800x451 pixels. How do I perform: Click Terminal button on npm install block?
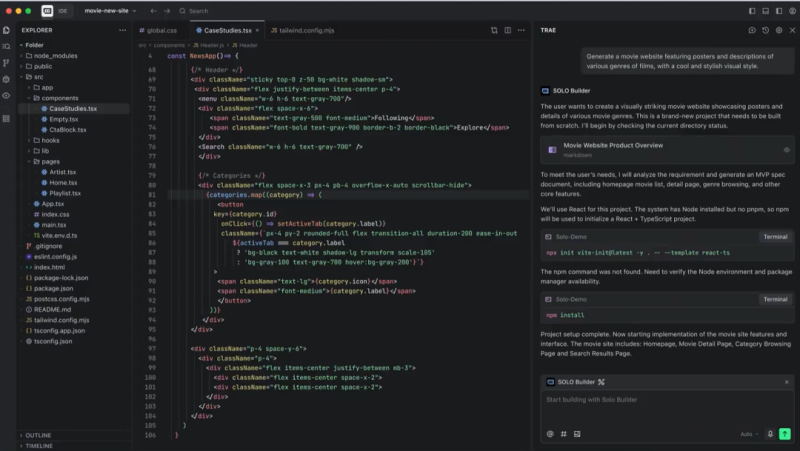pos(775,299)
